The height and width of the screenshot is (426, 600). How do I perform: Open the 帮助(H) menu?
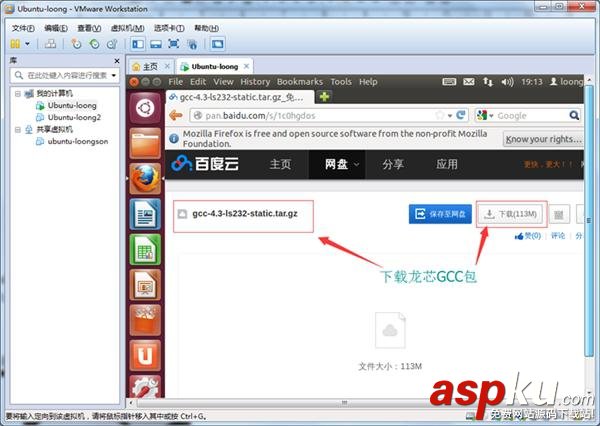coord(207,28)
